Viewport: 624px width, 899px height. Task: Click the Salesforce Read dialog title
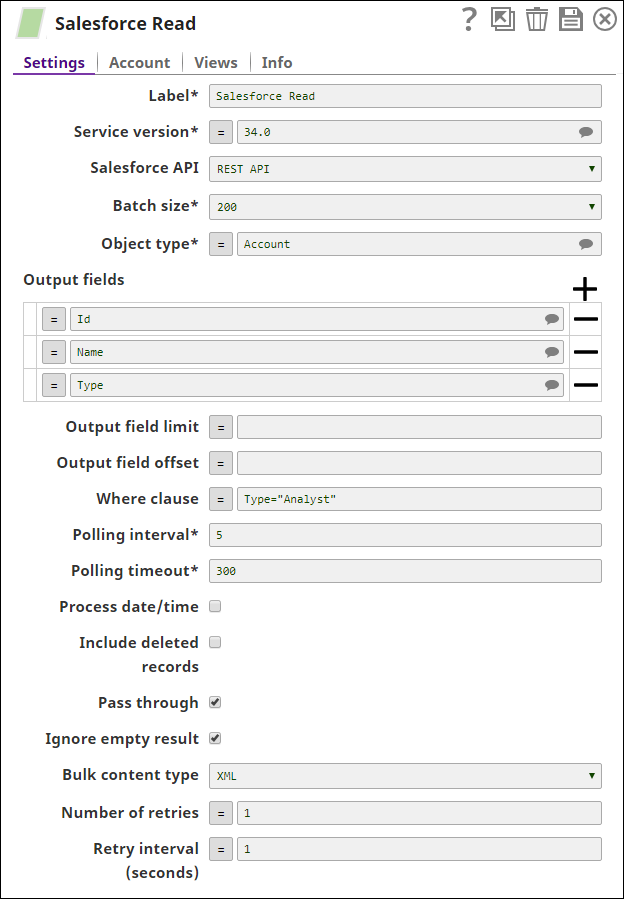pyautogui.click(x=126, y=24)
